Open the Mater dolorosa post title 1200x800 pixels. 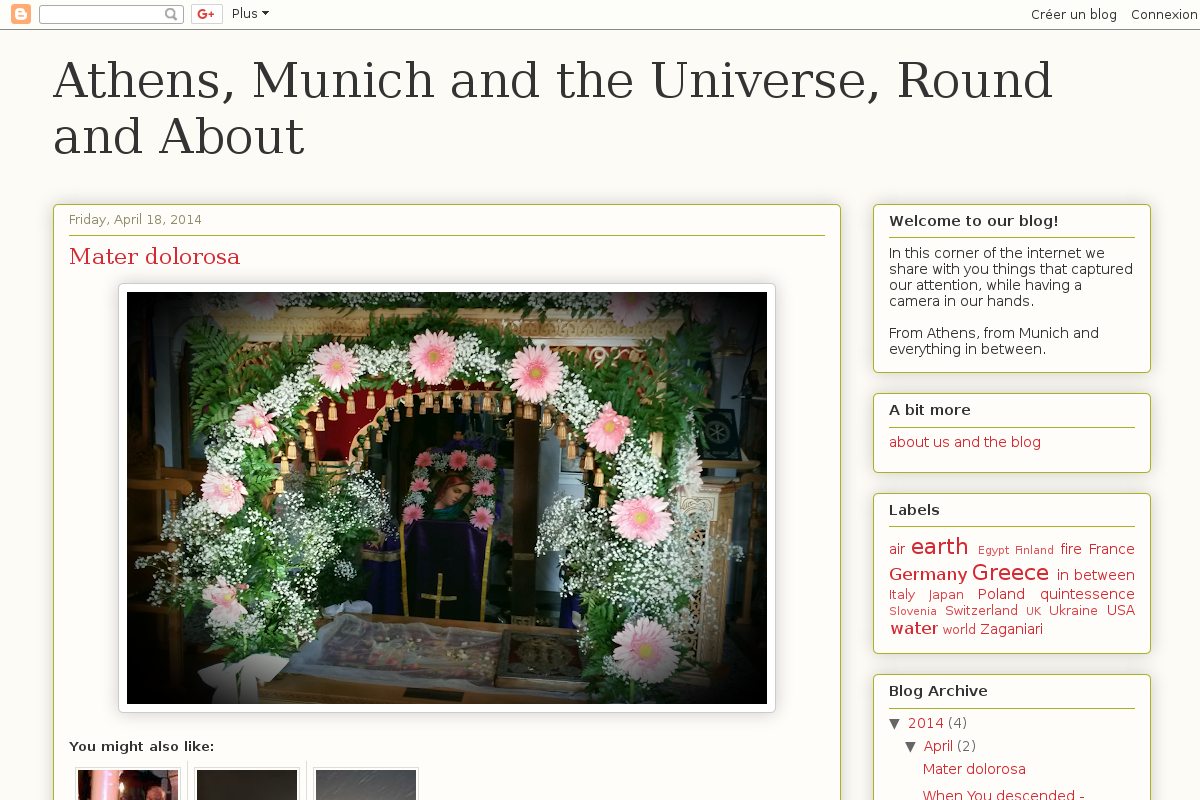[154, 257]
